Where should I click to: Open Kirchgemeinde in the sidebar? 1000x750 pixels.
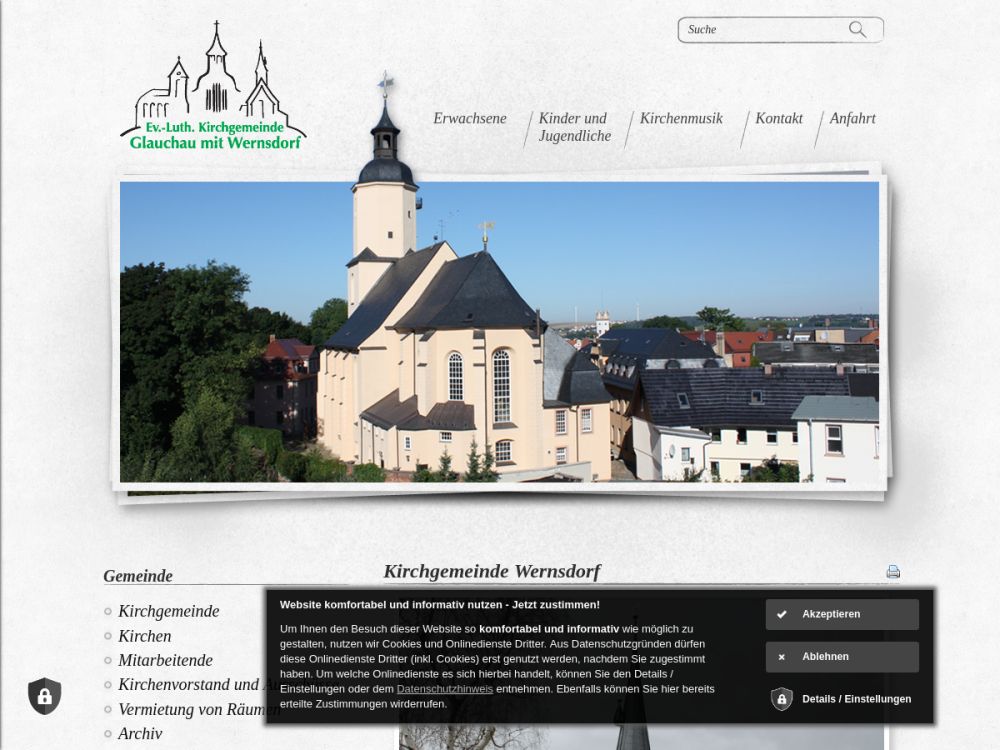(168, 612)
